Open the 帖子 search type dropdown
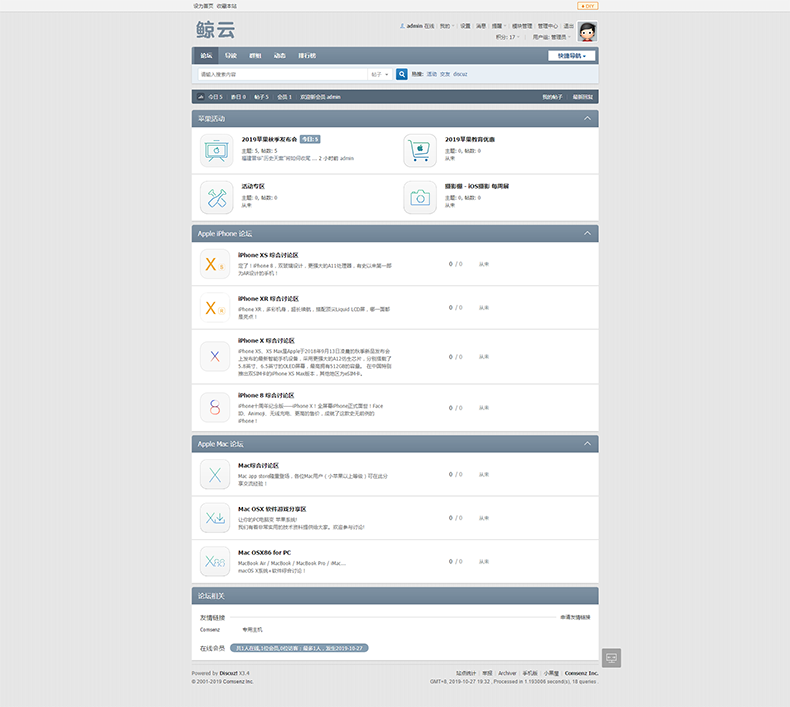This screenshot has width=790, height=707. coord(379,74)
